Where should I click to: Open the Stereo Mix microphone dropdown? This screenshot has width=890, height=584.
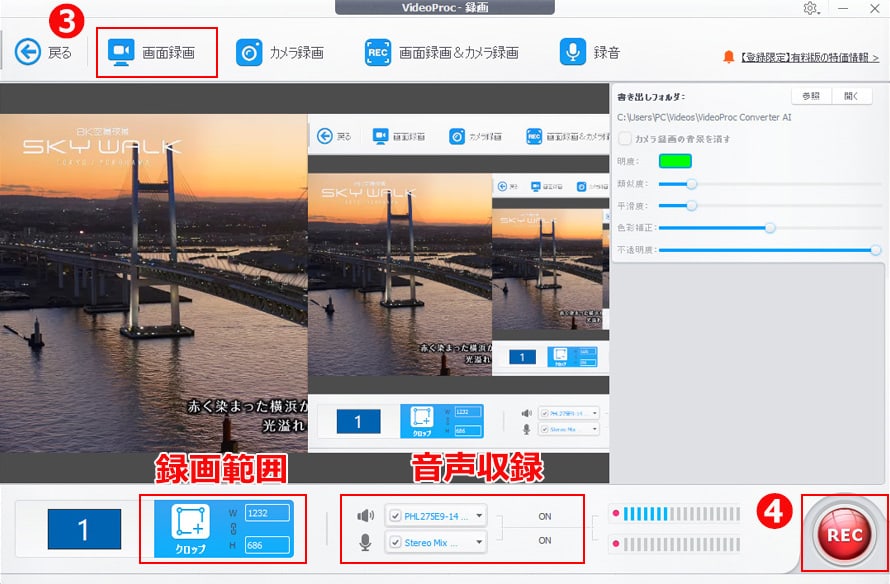[477, 543]
